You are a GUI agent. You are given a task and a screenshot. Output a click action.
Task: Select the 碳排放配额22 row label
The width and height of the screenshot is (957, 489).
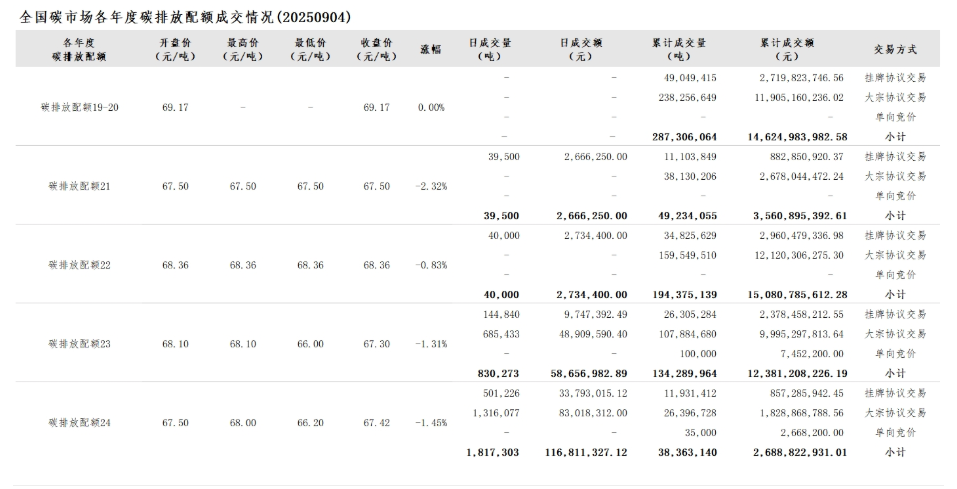[x=79, y=265]
